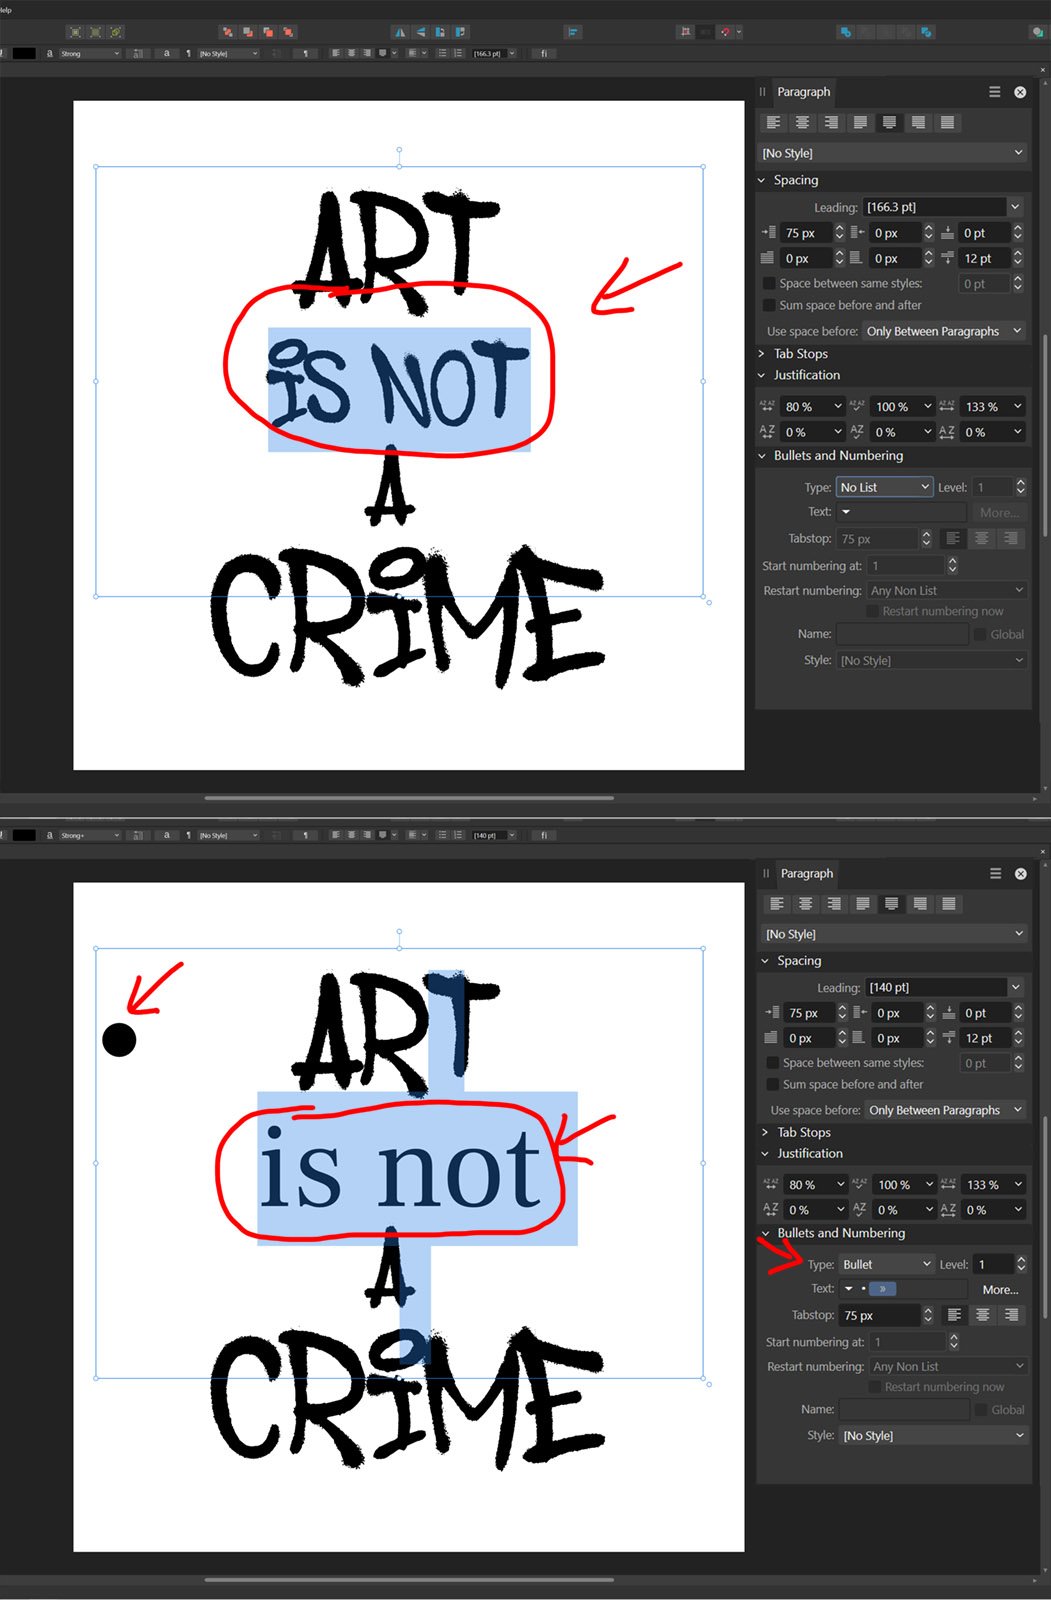The image size is (1051, 1600).
Task: Click the enabled 'More...' bullet button
Action: tap(1000, 1290)
